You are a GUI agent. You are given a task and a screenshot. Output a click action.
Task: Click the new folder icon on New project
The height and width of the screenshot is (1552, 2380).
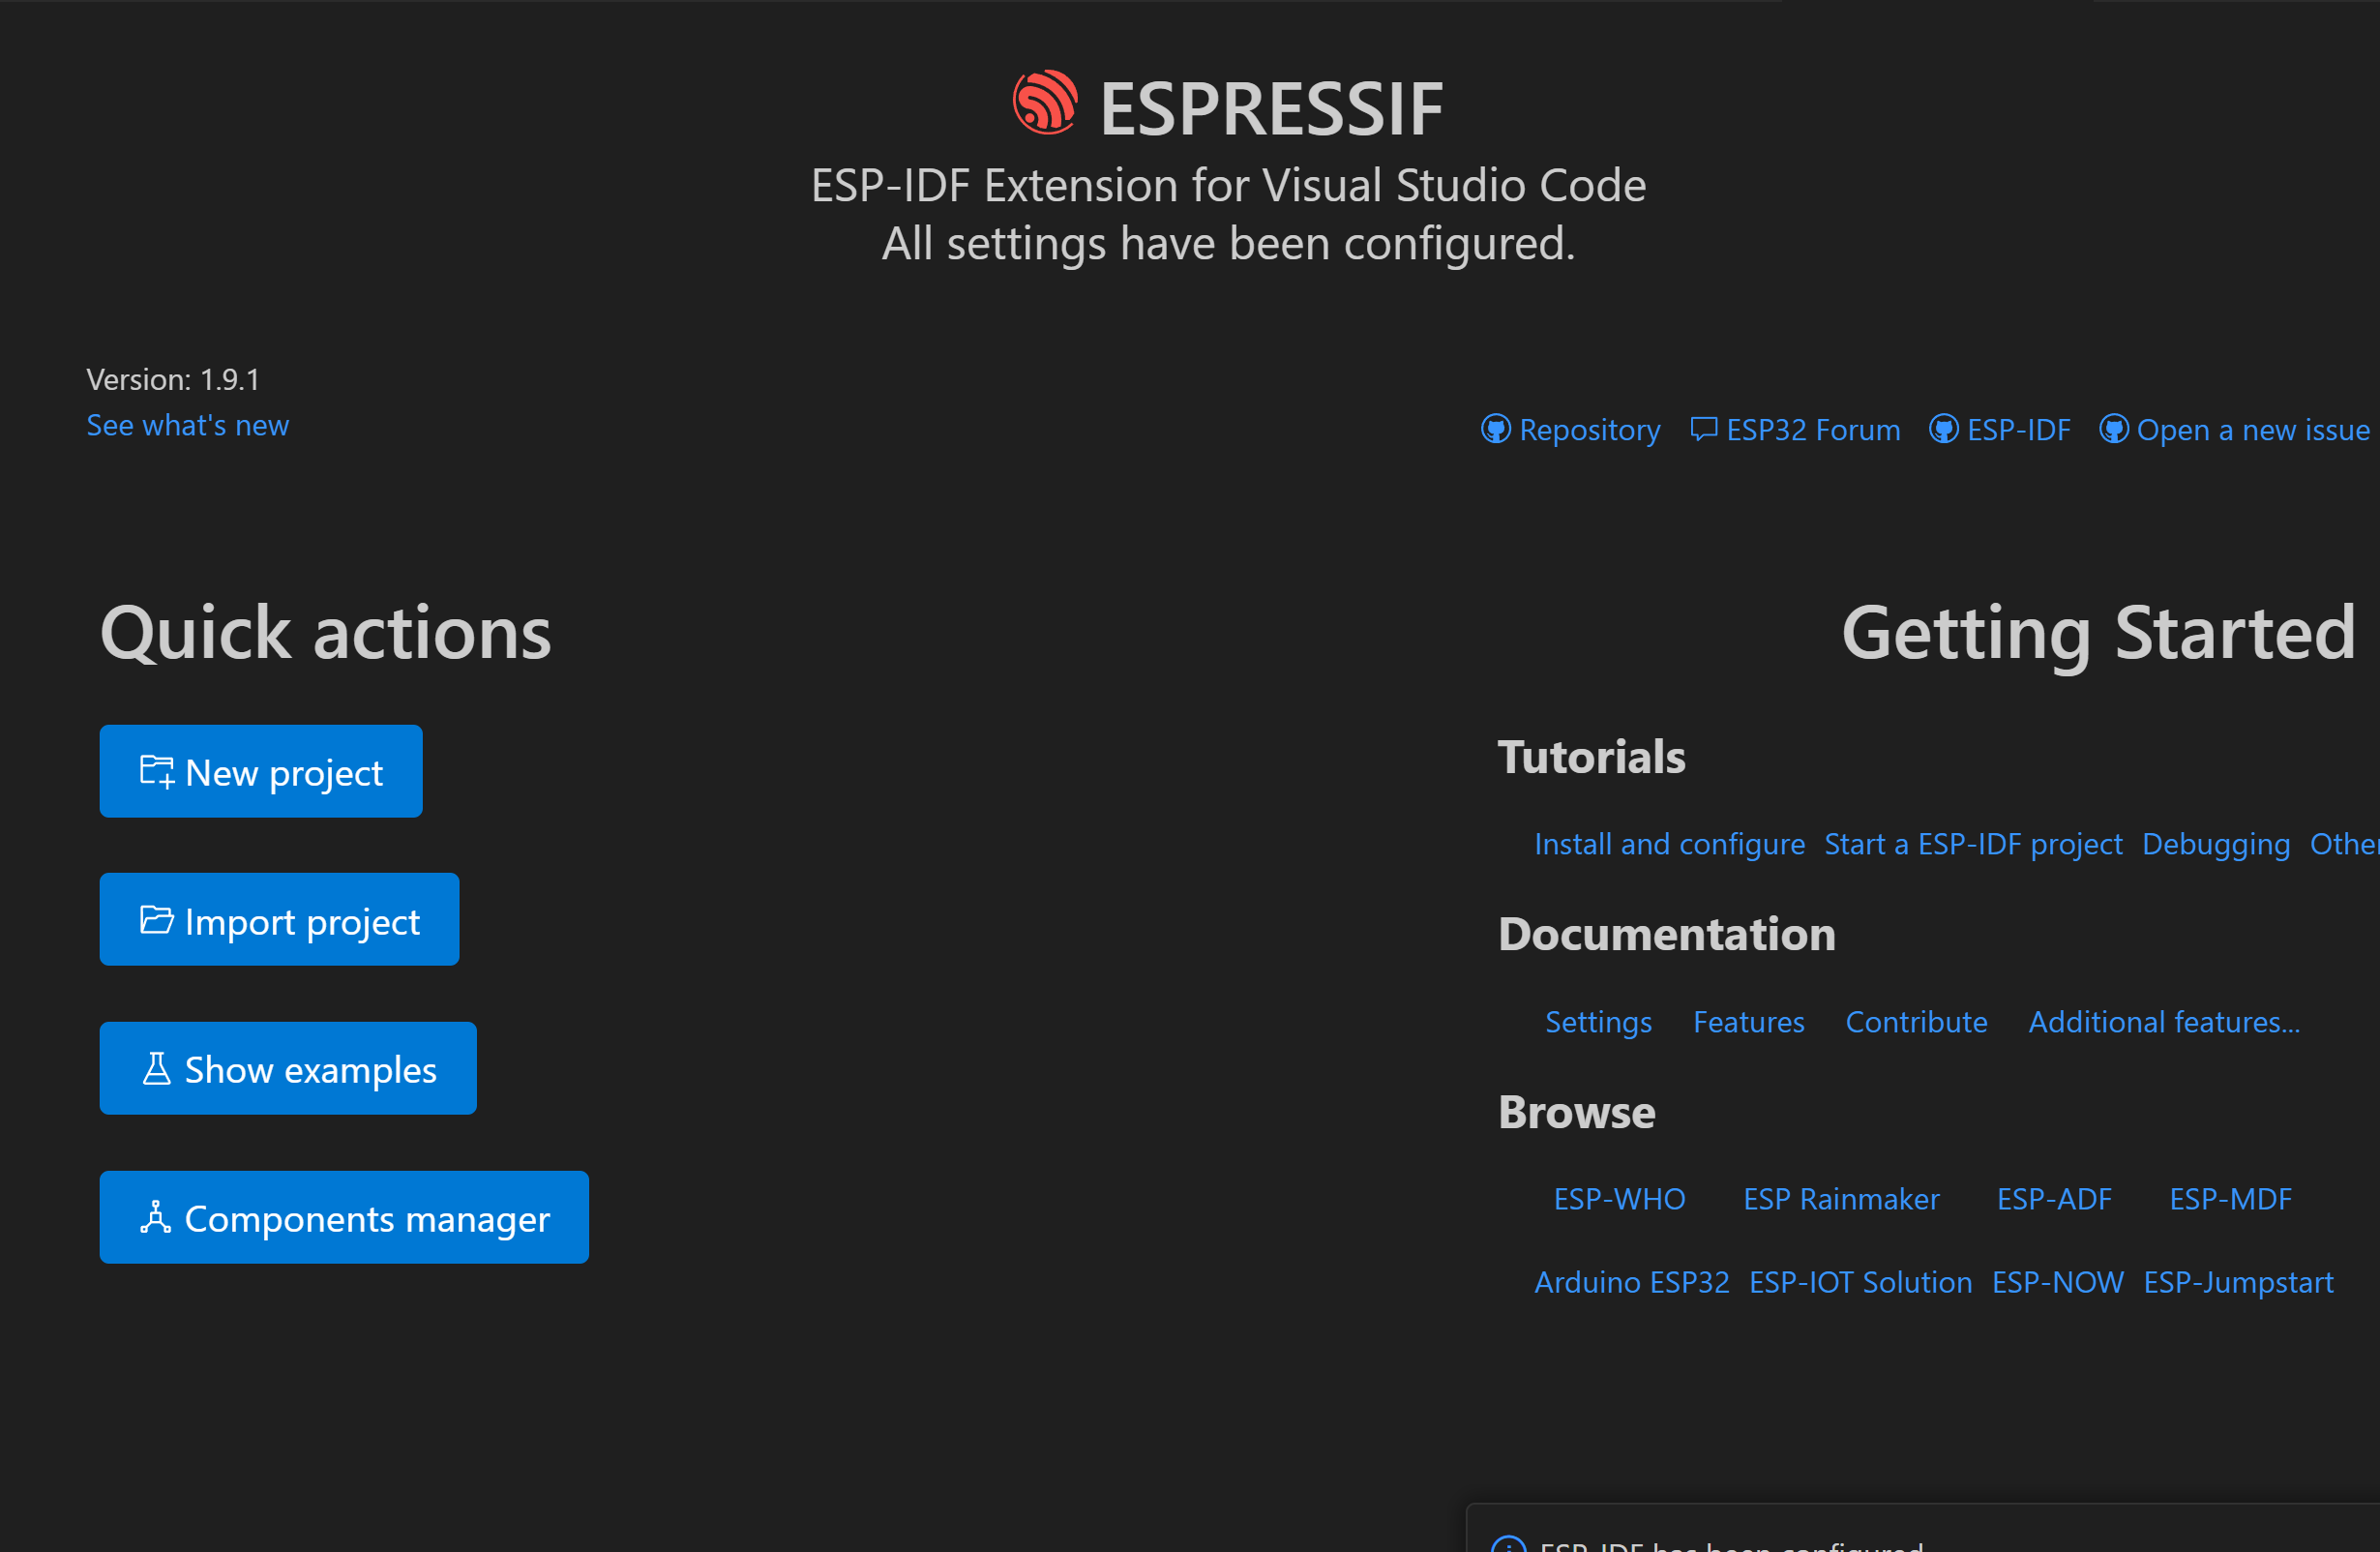click(x=156, y=772)
